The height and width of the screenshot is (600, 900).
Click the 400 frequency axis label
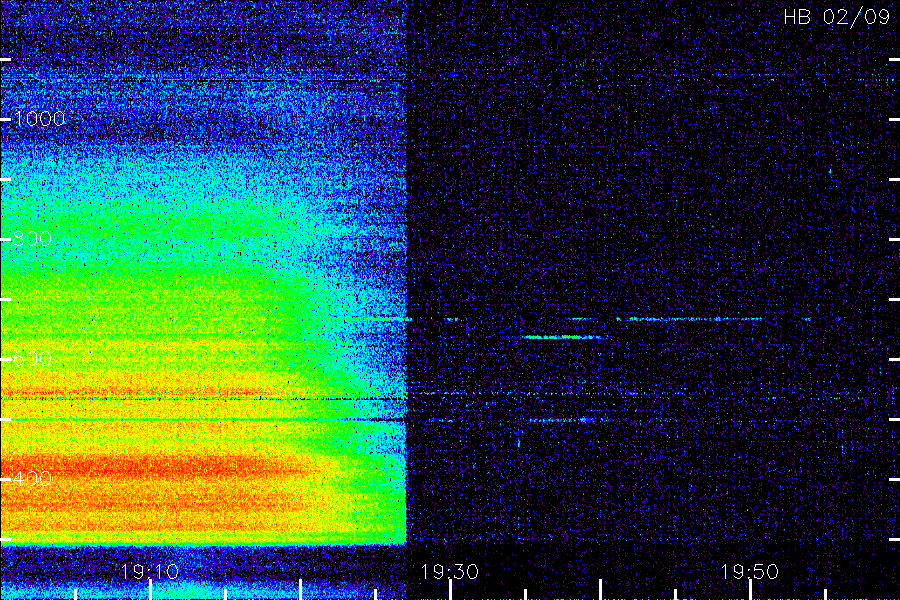(32, 478)
